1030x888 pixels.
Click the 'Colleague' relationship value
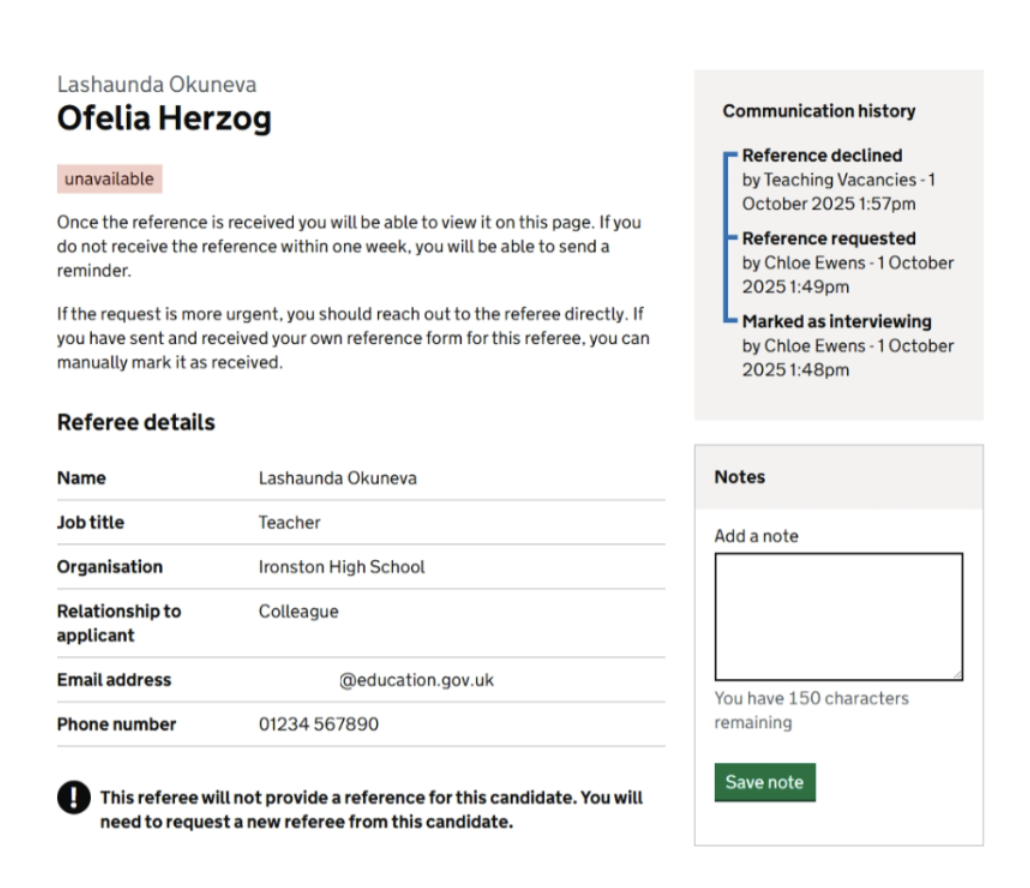[x=298, y=611]
